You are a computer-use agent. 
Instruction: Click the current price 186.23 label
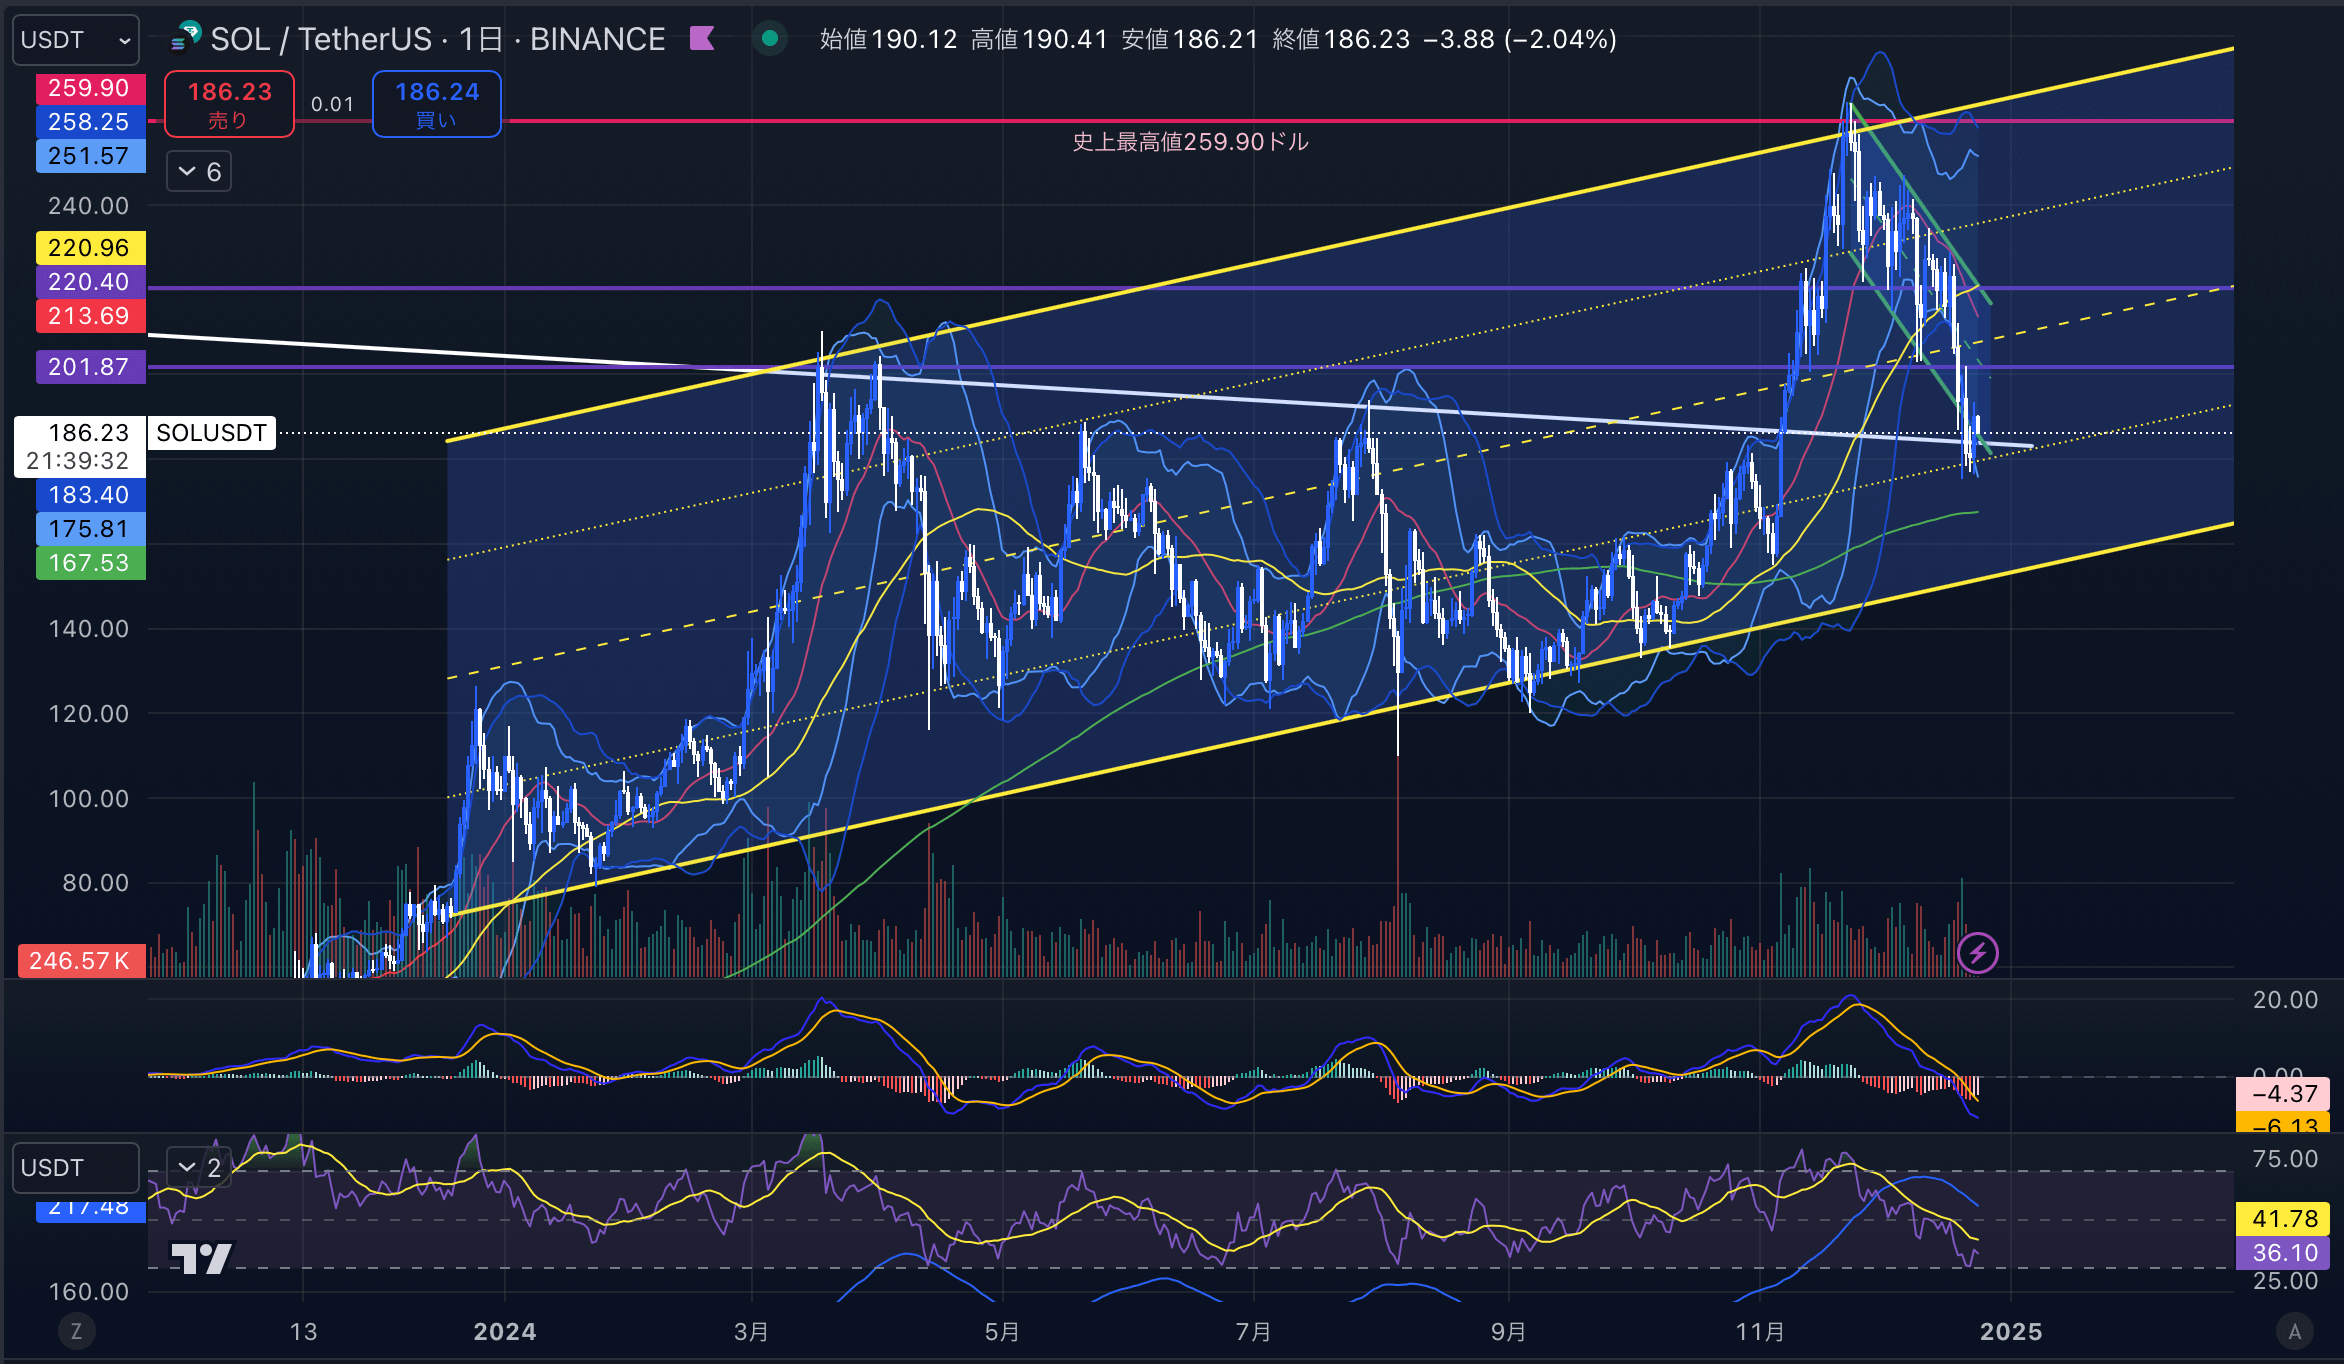(x=80, y=446)
